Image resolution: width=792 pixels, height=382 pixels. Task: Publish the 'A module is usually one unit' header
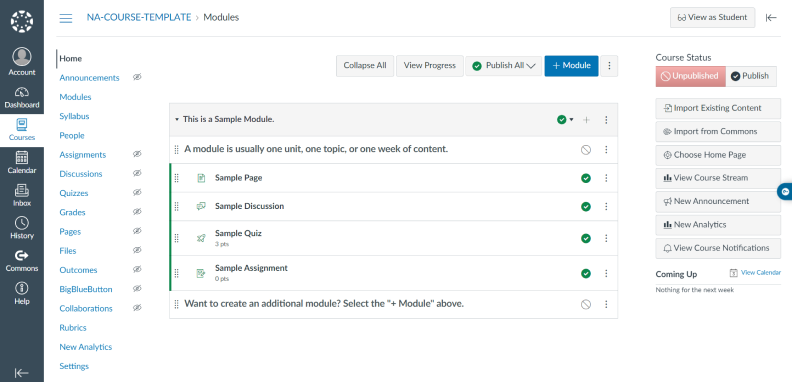[586, 150]
